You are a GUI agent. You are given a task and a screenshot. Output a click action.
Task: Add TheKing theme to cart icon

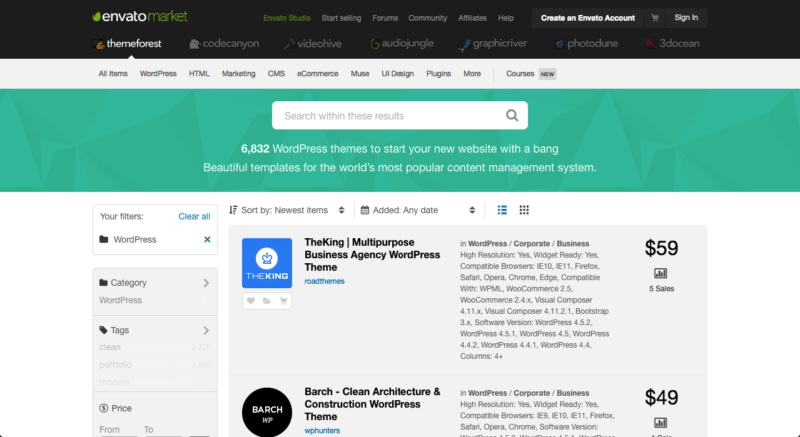click(283, 300)
